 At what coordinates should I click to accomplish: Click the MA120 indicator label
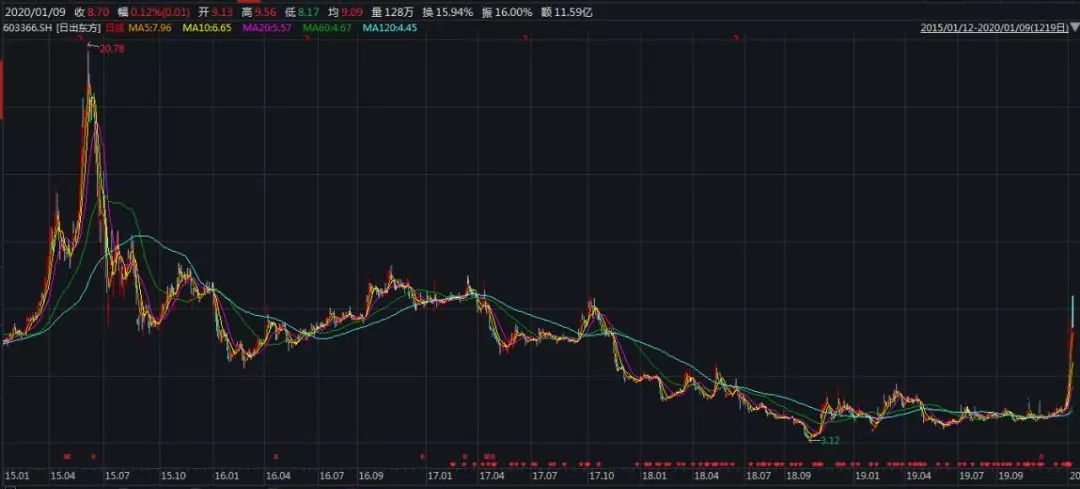pos(389,28)
